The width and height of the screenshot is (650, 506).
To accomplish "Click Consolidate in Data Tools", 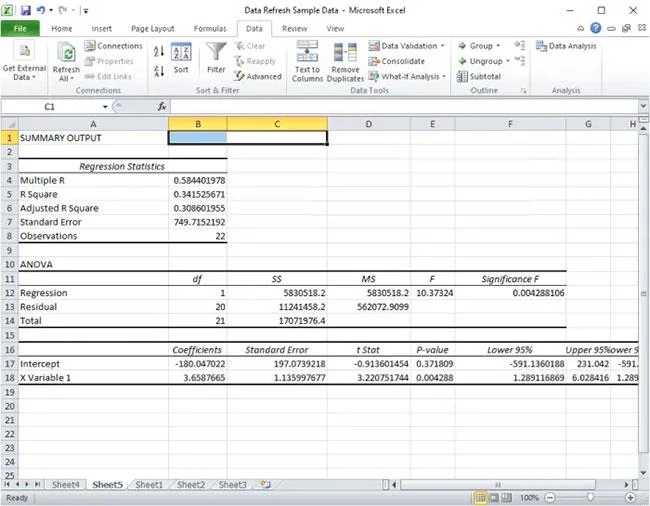I will click(397, 61).
